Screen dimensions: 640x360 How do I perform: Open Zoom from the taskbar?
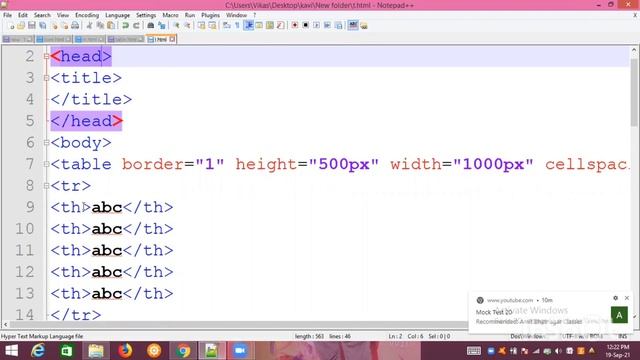(240, 351)
